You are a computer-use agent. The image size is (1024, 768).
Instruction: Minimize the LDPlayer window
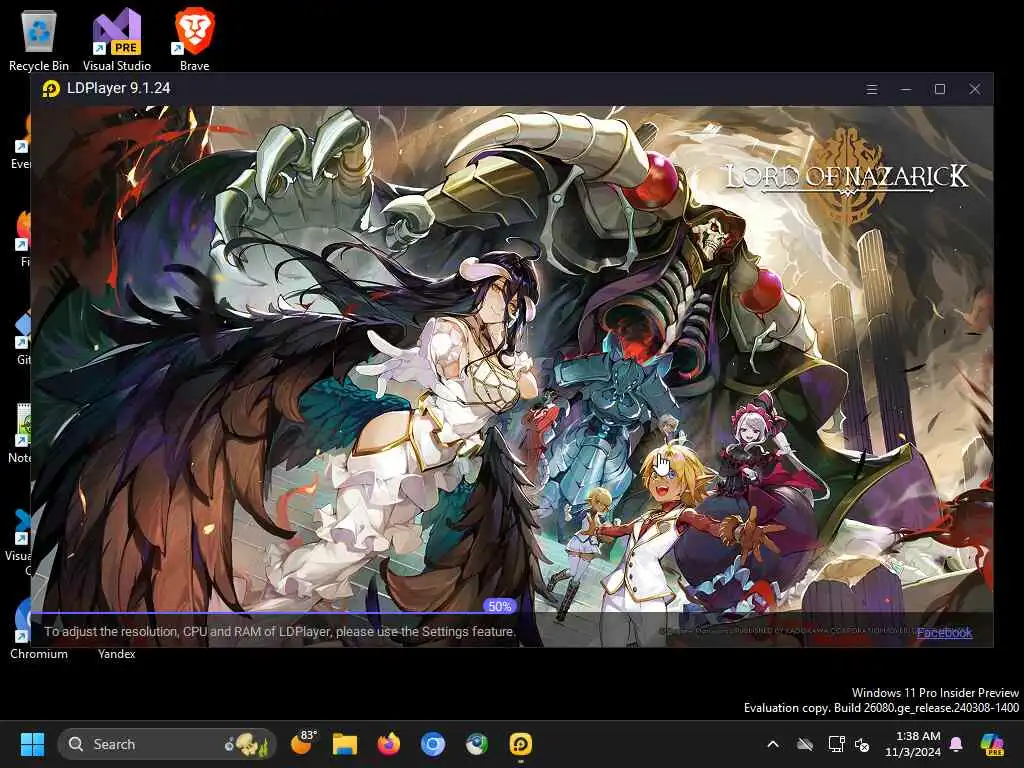point(906,89)
